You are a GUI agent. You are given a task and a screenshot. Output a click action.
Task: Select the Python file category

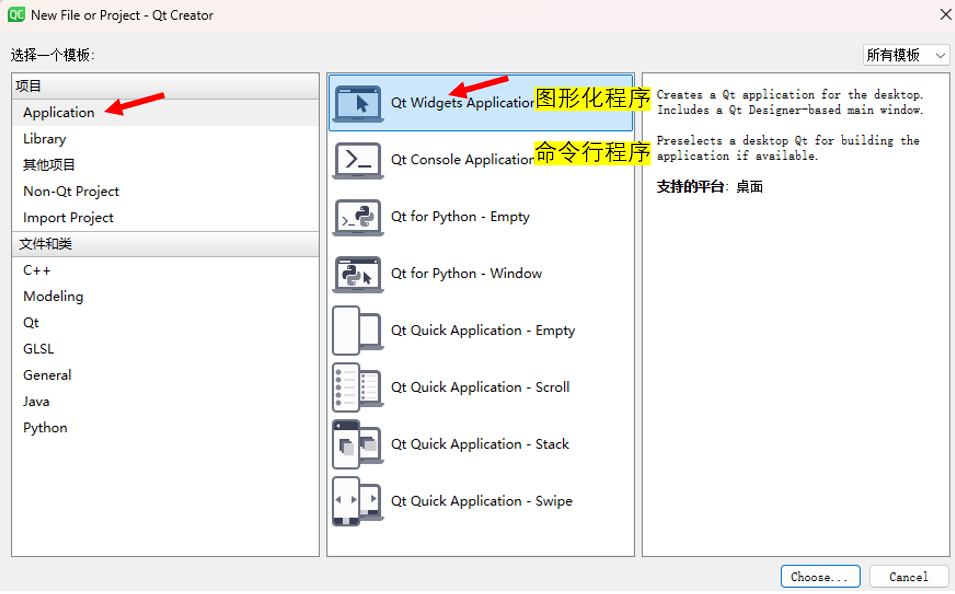(165, 428)
